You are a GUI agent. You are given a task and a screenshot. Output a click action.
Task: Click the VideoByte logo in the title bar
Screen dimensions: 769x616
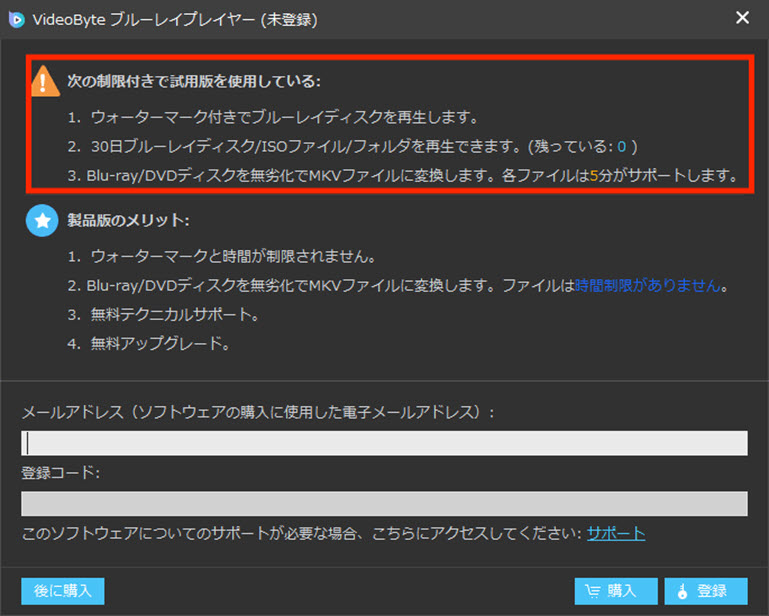pyautogui.click(x=16, y=18)
